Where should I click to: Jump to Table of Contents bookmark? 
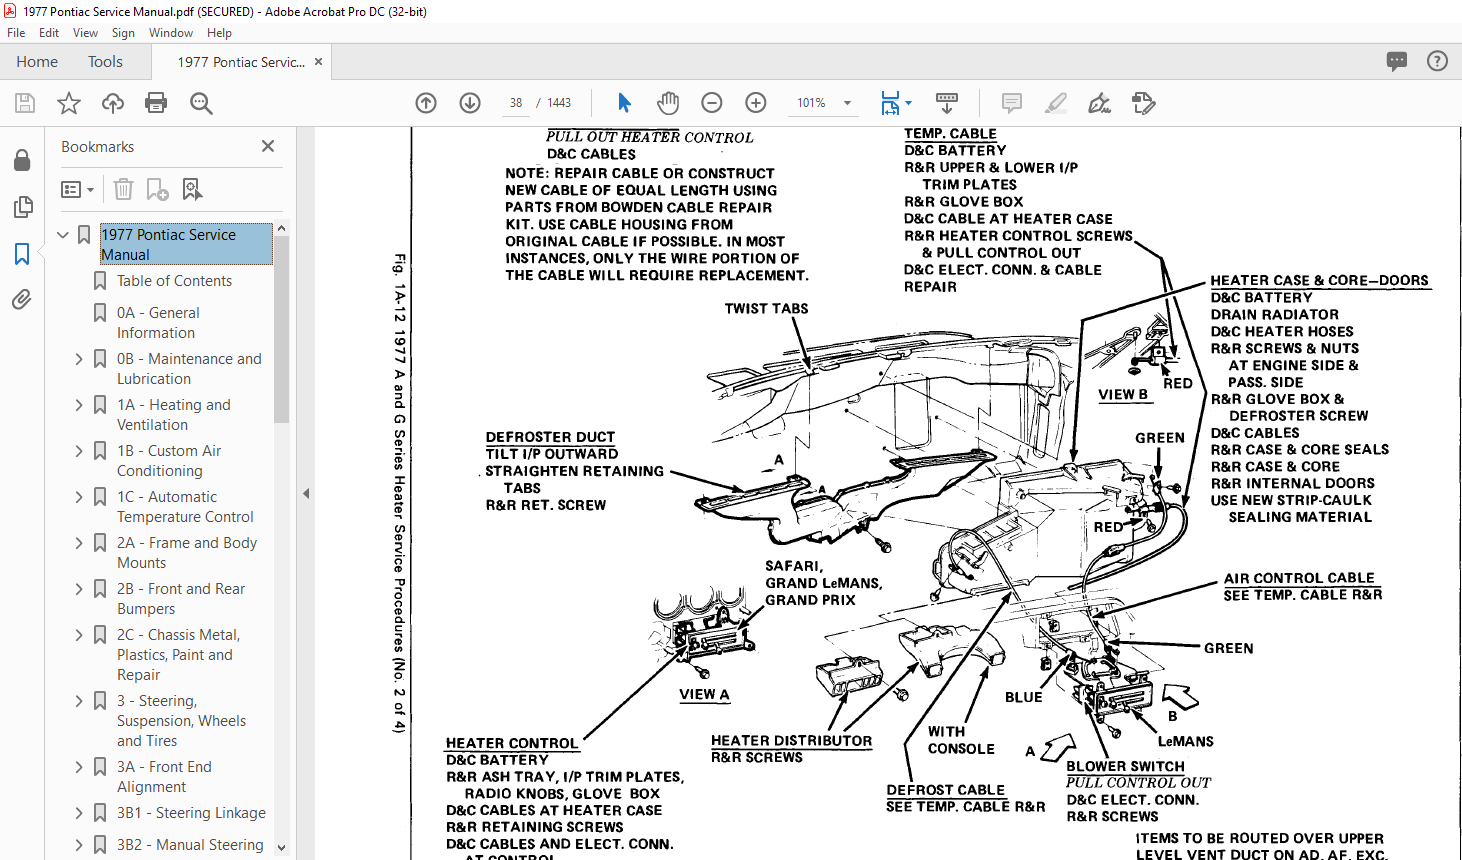click(x=174, y=281)
